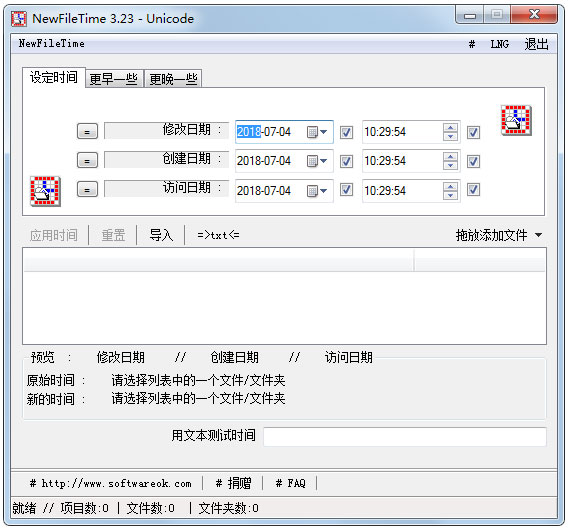
Task: Click the =>txt<= export button
Action: coord(218,235)
